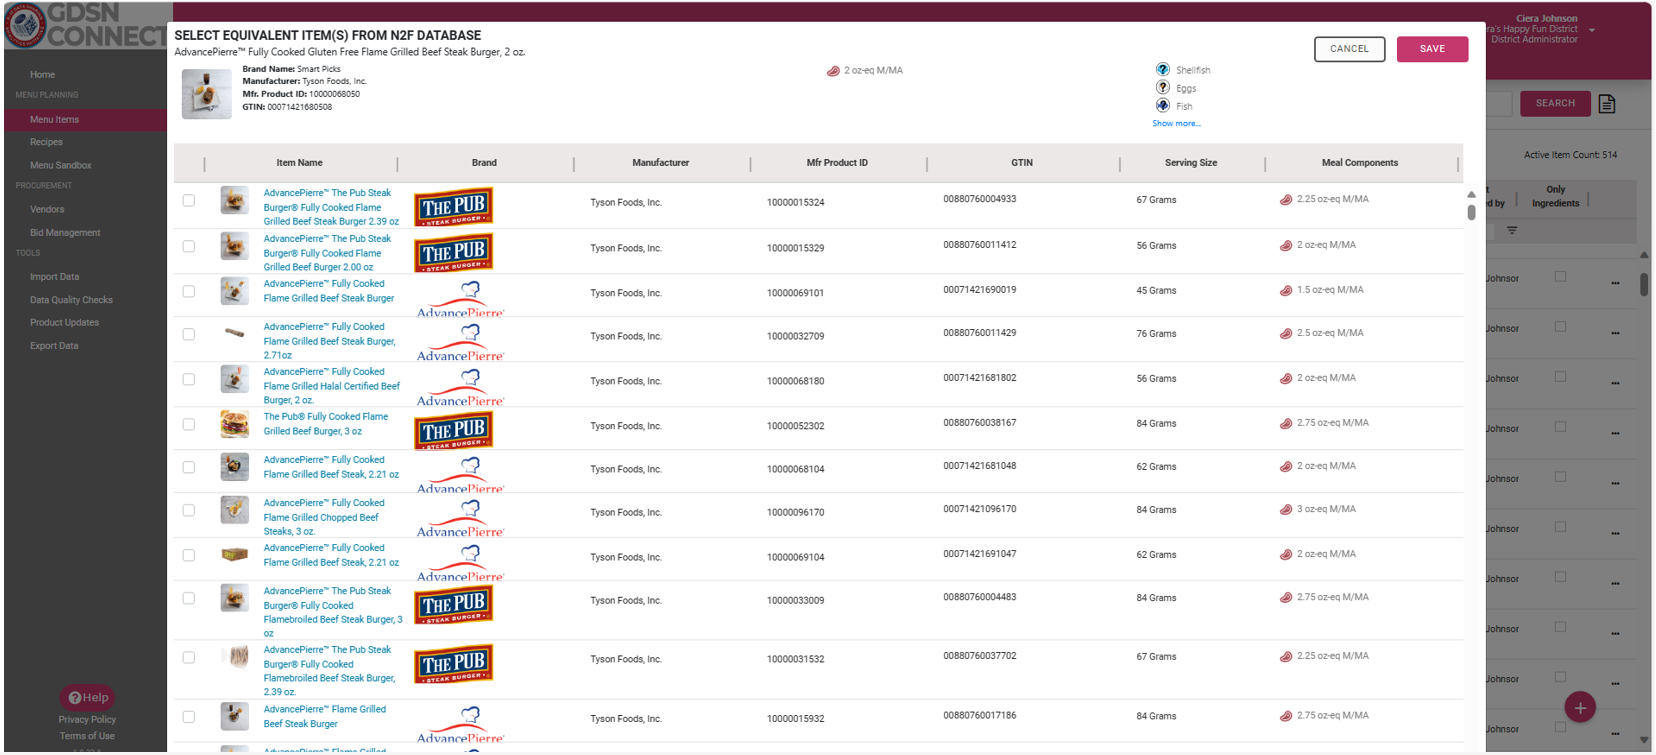Click The Pub logo for product 10000052302
Viewport: 1656px width, 755px height.
[x=454, y=430]
